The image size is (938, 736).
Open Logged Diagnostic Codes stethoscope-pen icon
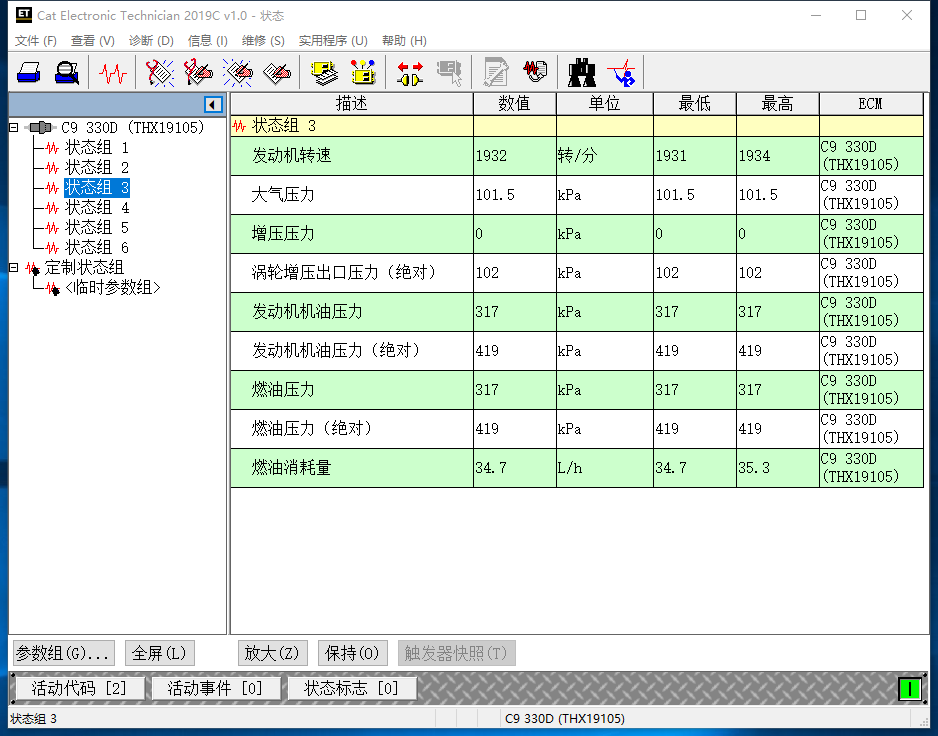(199, 73)
